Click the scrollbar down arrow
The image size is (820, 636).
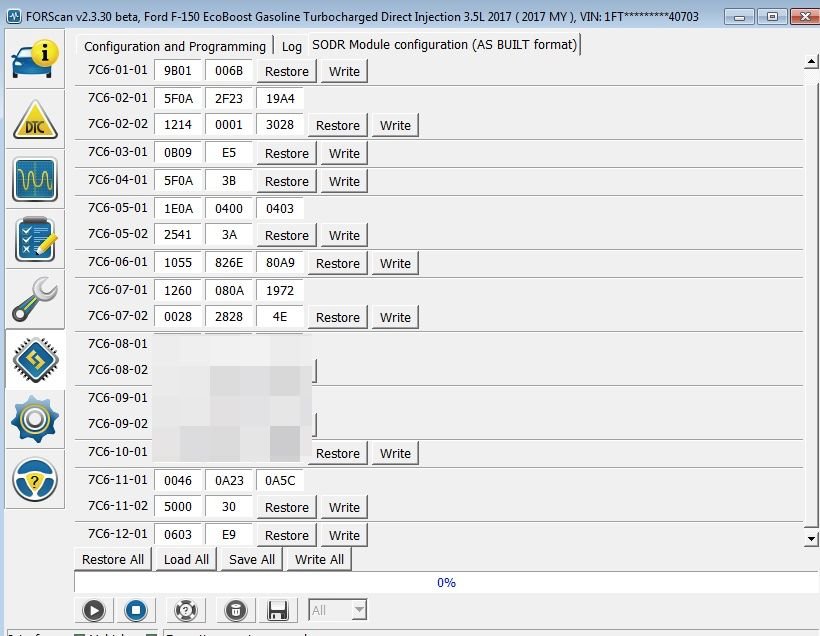tap(811, 539)
